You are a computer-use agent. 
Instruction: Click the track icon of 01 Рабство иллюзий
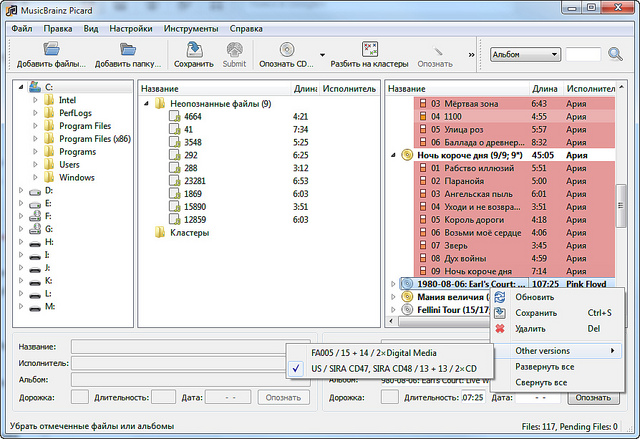(x=423, y=168)
